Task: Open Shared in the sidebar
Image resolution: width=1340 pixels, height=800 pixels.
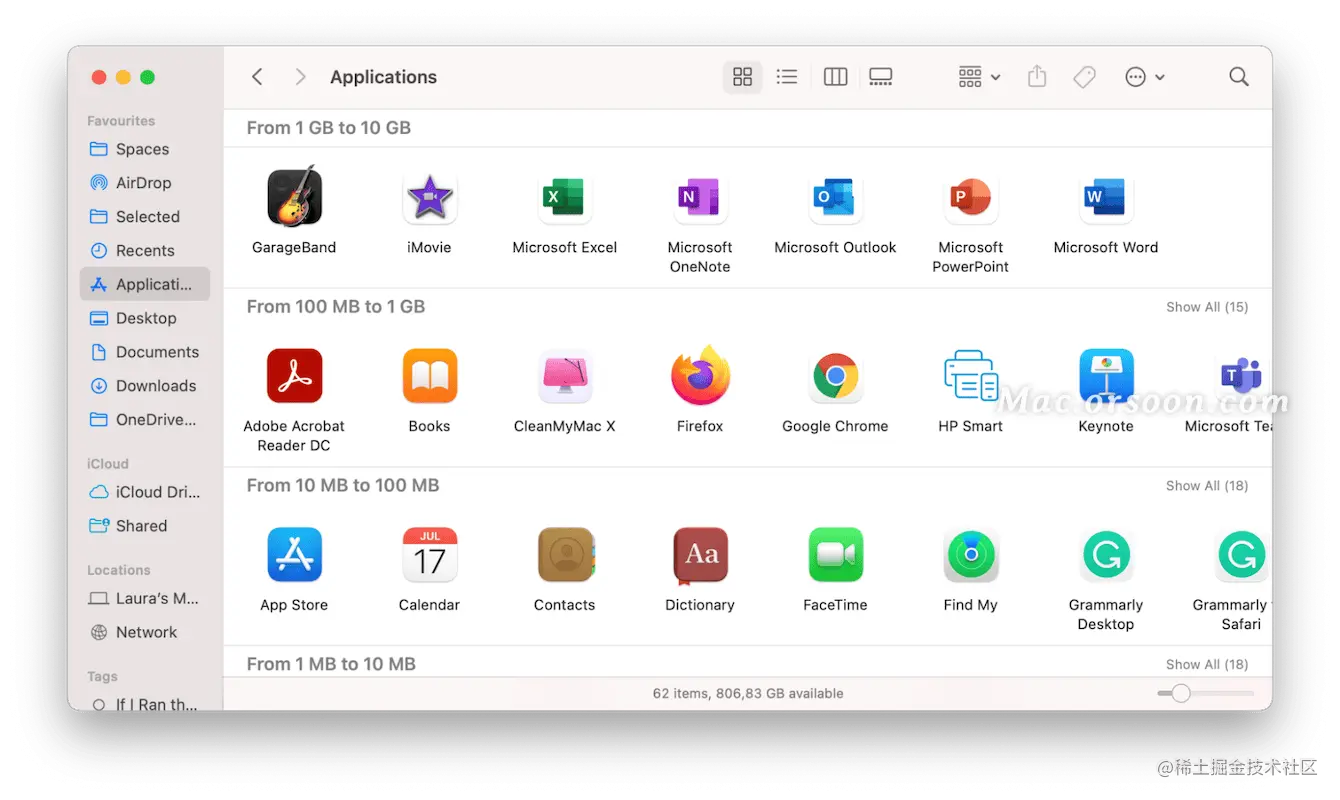Action: click(x=145, y=526)
